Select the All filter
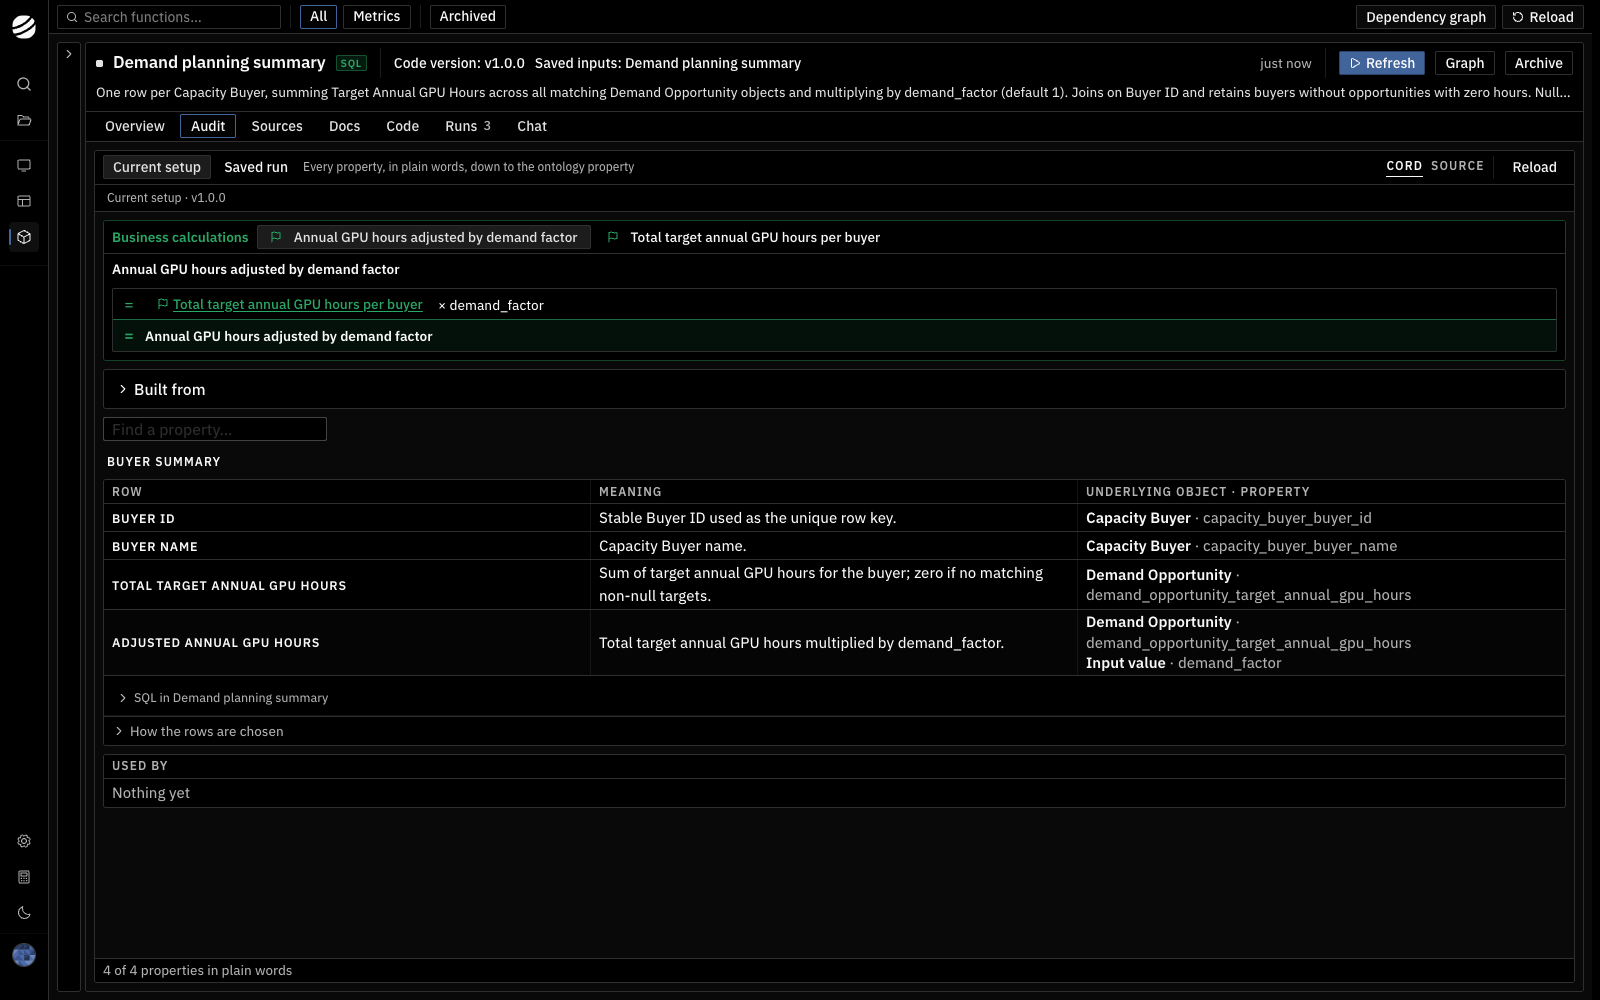This screenshot has width=1600, height=1000. [x=318, y=17]
